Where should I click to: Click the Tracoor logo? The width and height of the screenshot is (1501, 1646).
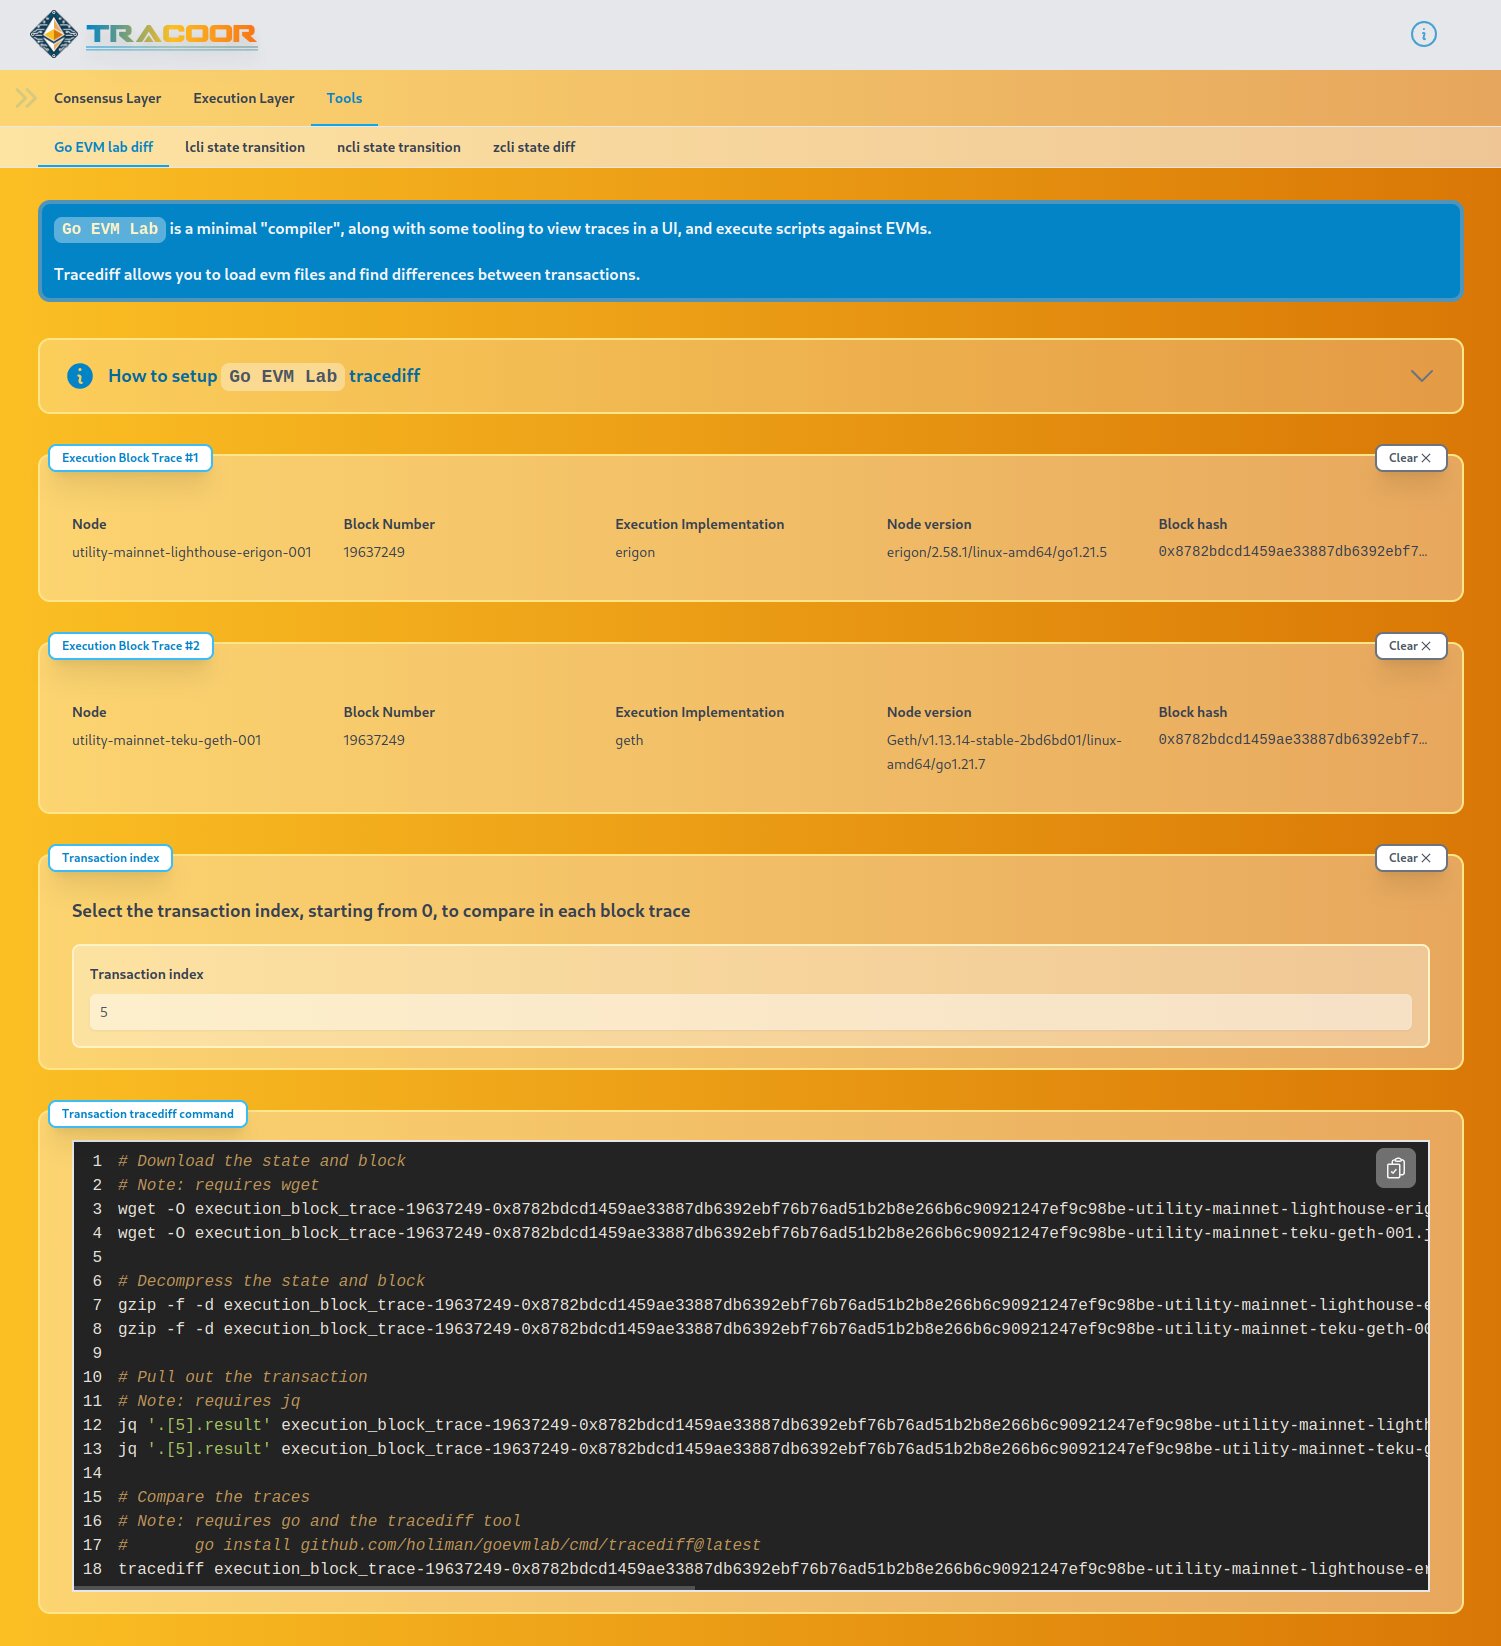click(143, 34)
